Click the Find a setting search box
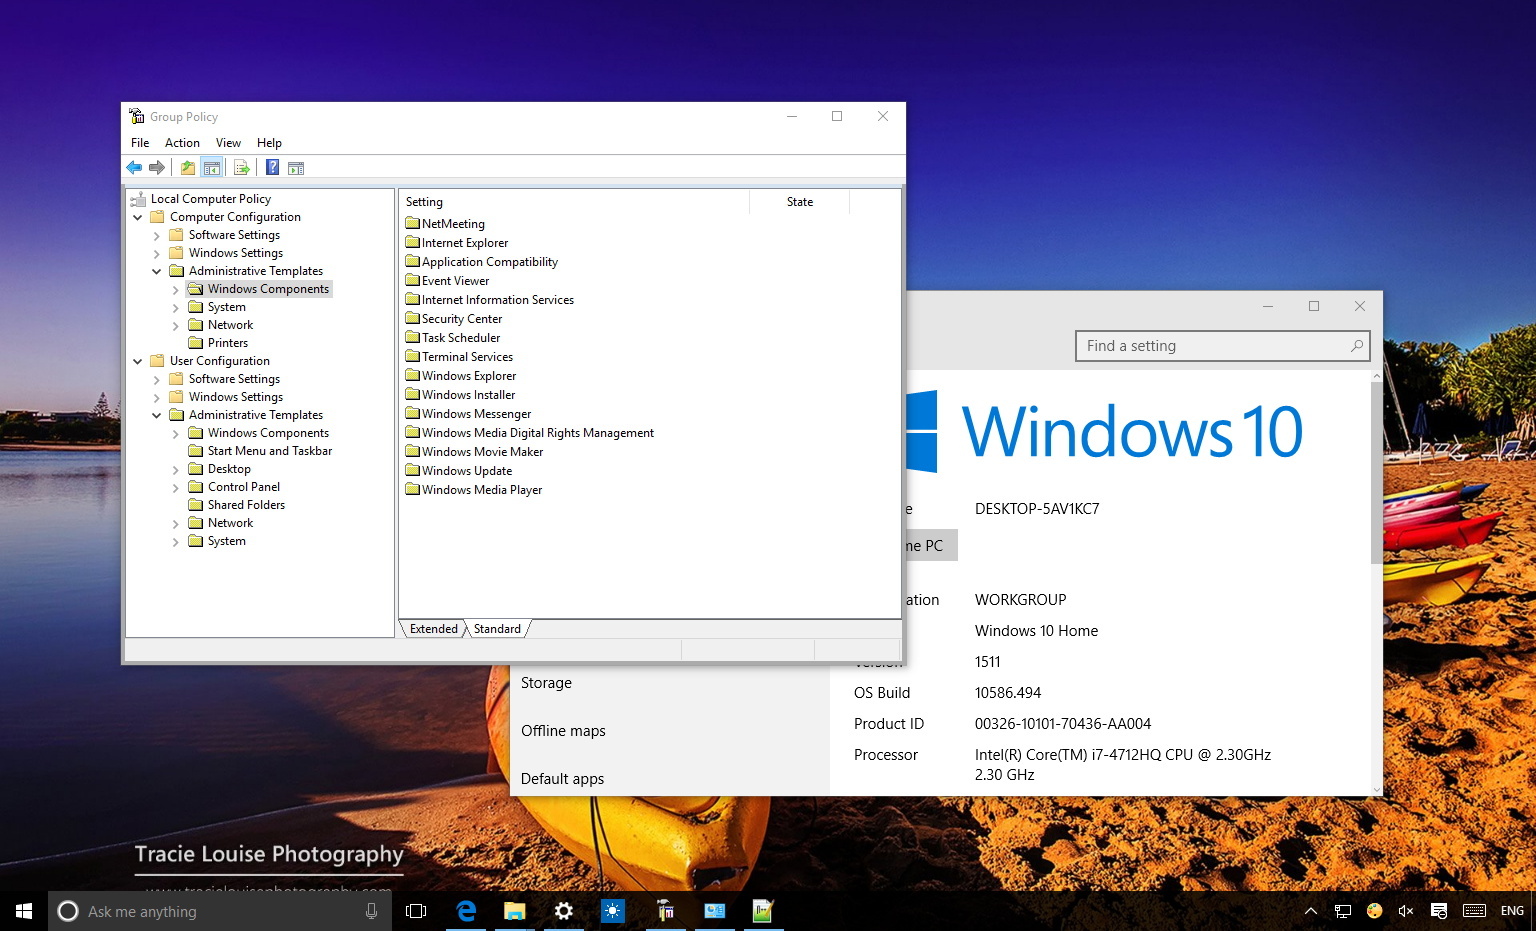 point(1210,346)
